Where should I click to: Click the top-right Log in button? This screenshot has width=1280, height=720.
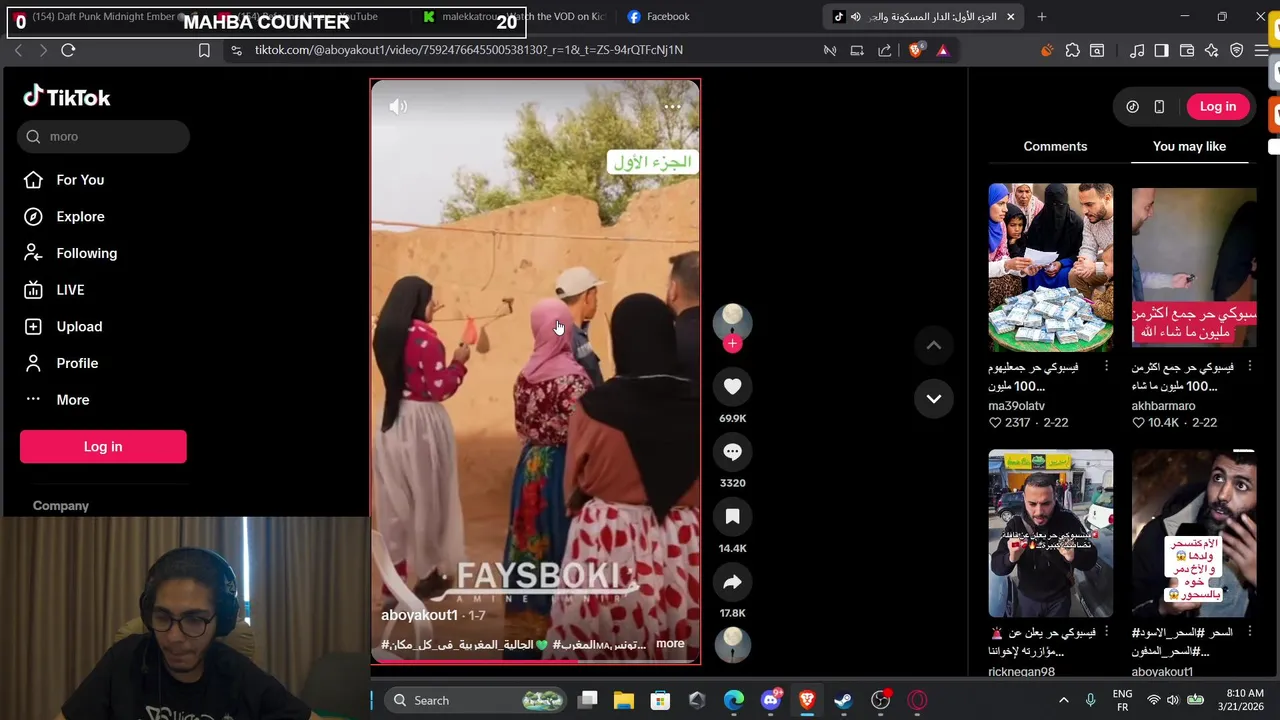coord(1217,107)
